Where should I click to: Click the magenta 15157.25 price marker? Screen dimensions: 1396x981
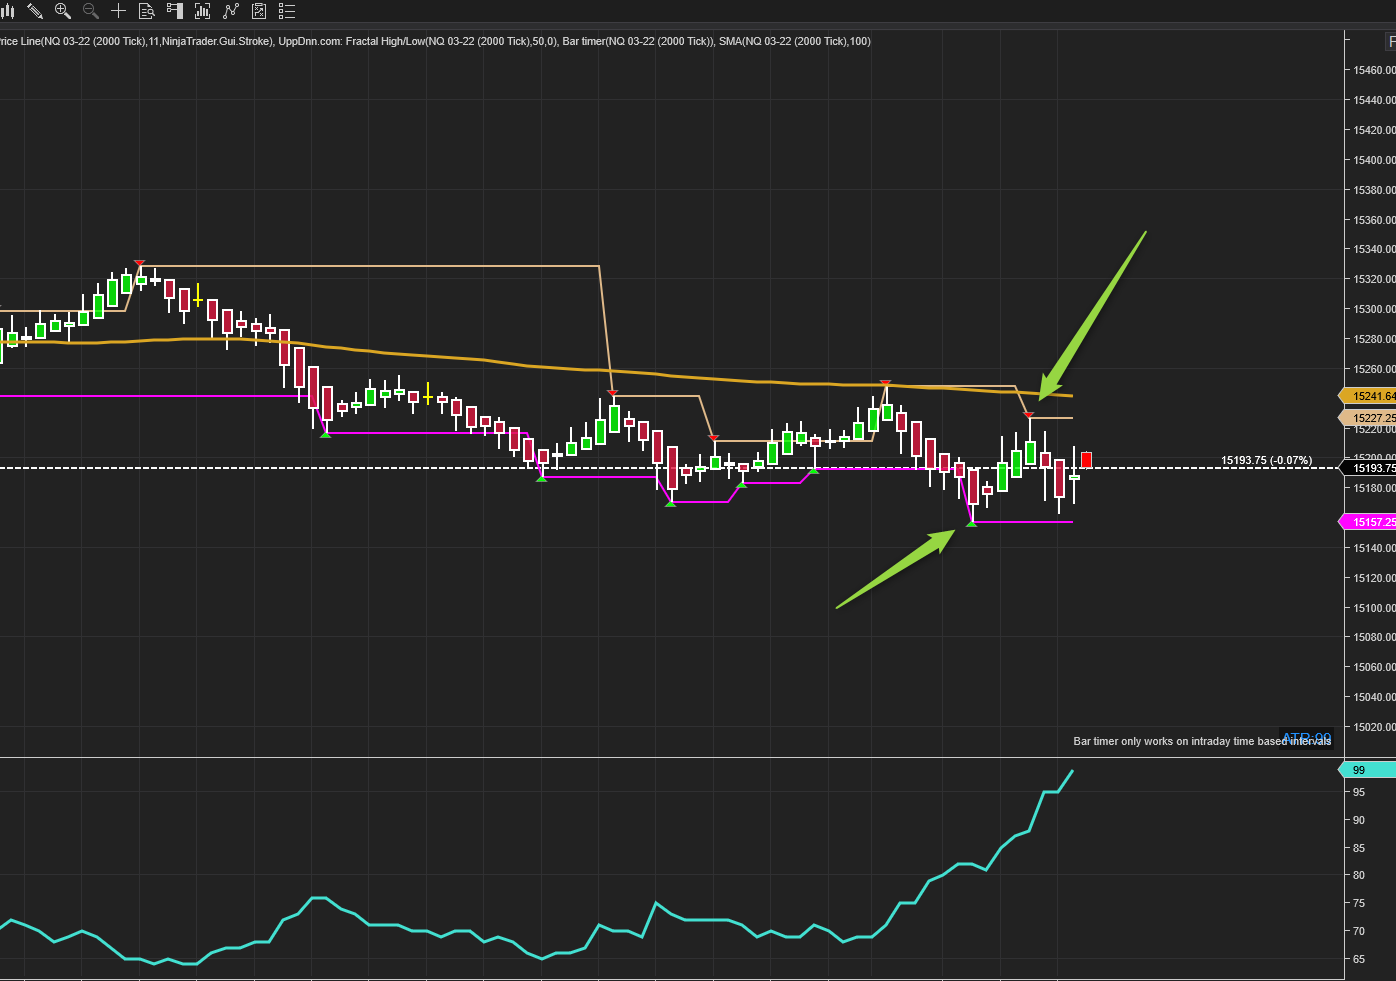point(1368,522)
